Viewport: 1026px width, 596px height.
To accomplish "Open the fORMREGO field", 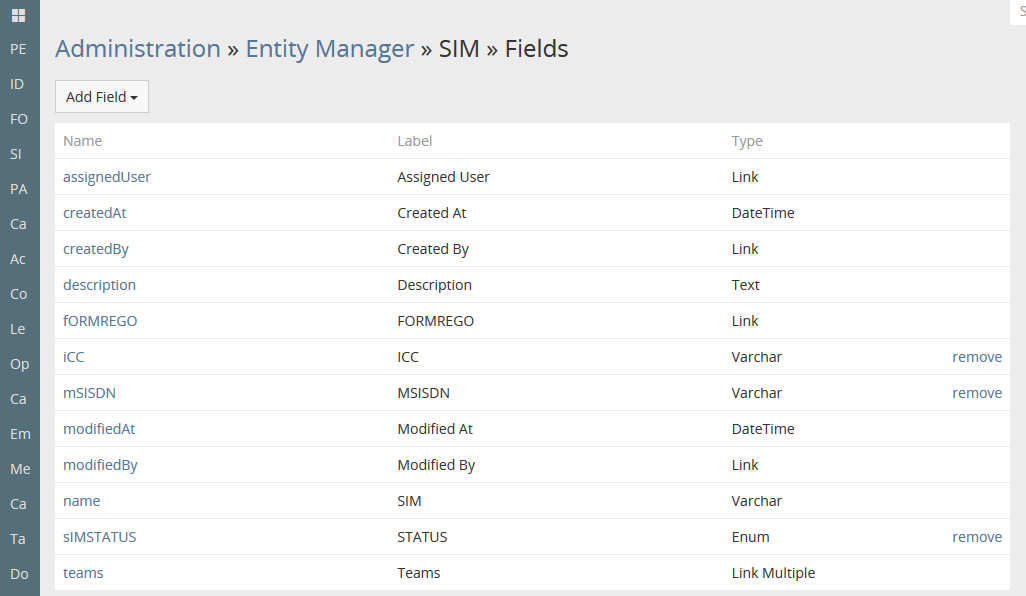I will click(x=100, y=321).
